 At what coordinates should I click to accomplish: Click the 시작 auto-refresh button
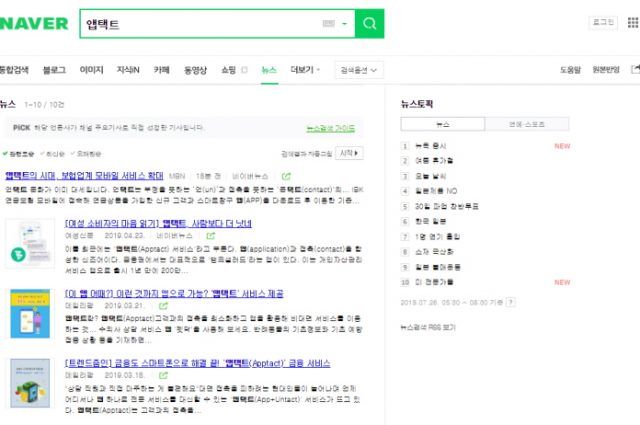(349, 153)
